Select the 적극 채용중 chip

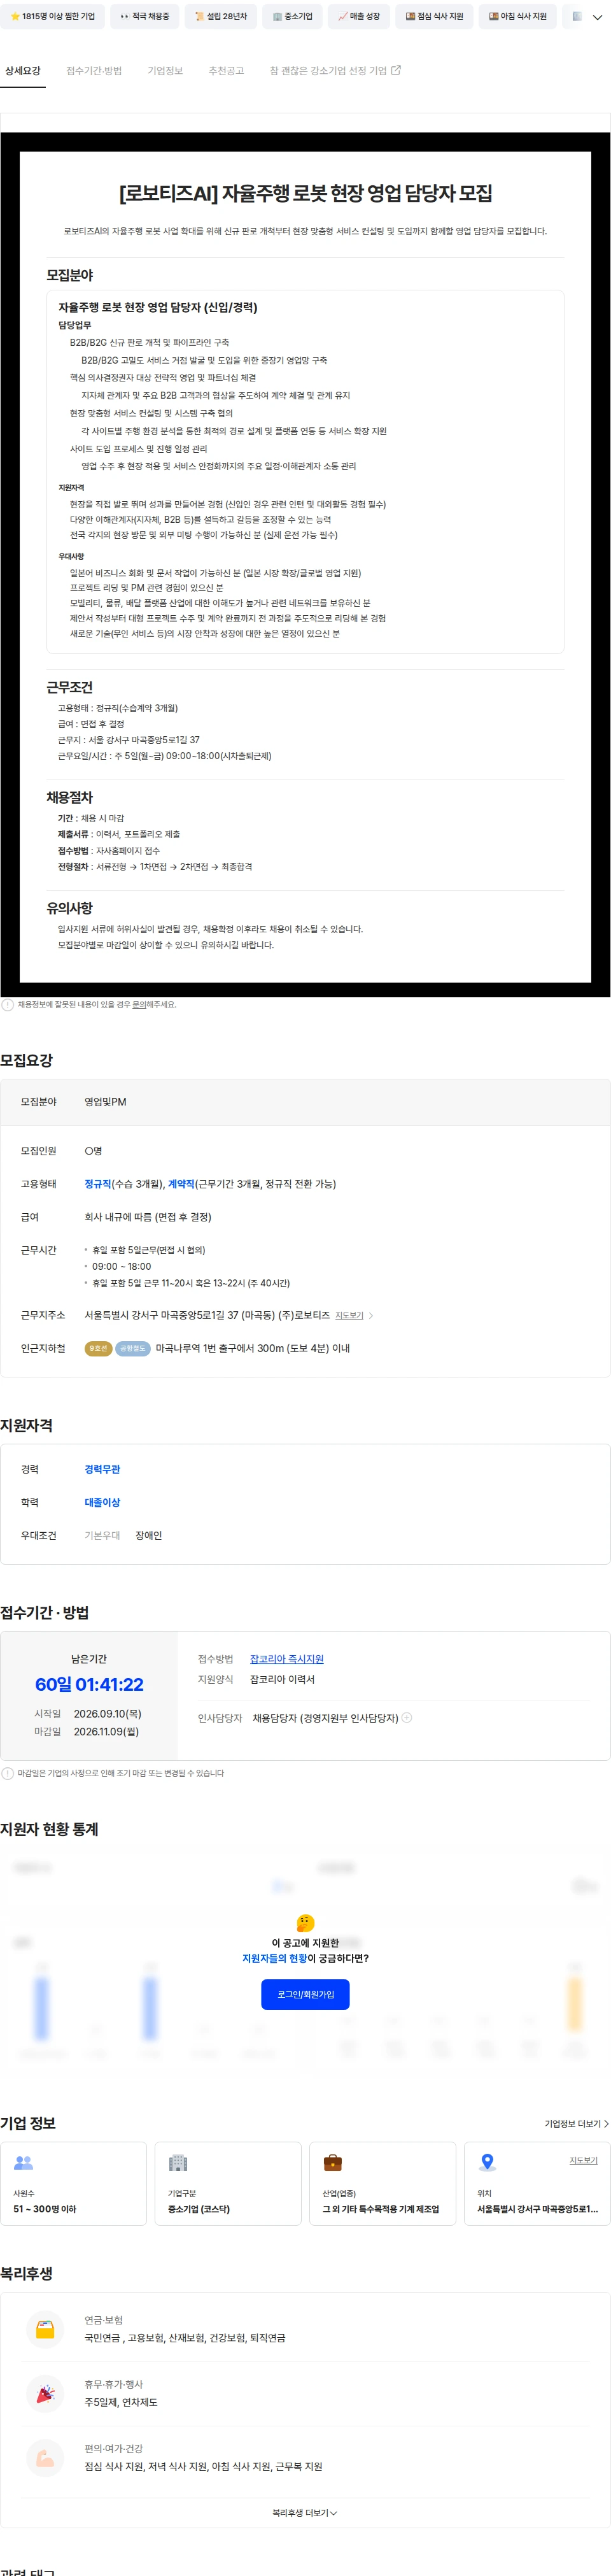[x=145, y=17]
